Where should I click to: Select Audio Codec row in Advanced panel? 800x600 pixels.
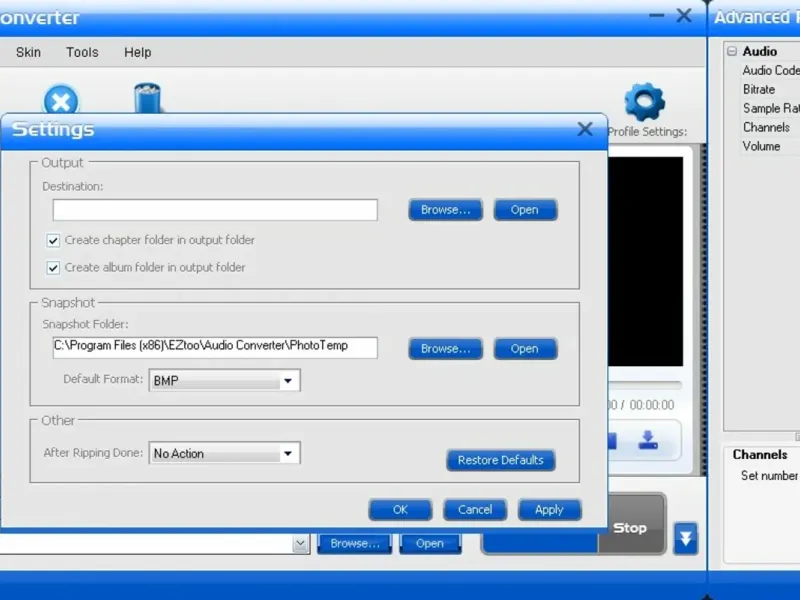(770, 70)
